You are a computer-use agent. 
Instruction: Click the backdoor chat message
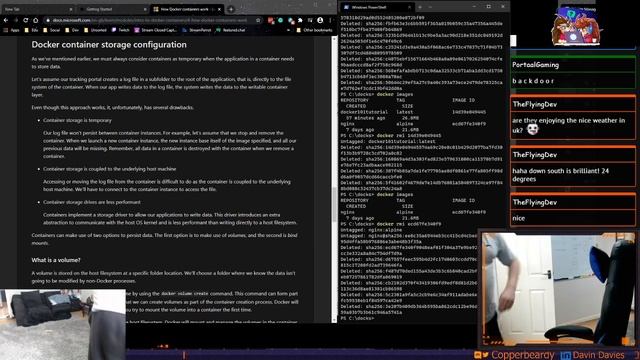(x=533, y=81)
